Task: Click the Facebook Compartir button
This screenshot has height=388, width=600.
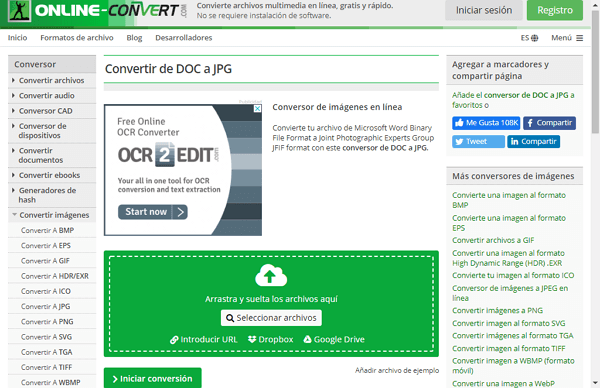Action: [549, 123]
